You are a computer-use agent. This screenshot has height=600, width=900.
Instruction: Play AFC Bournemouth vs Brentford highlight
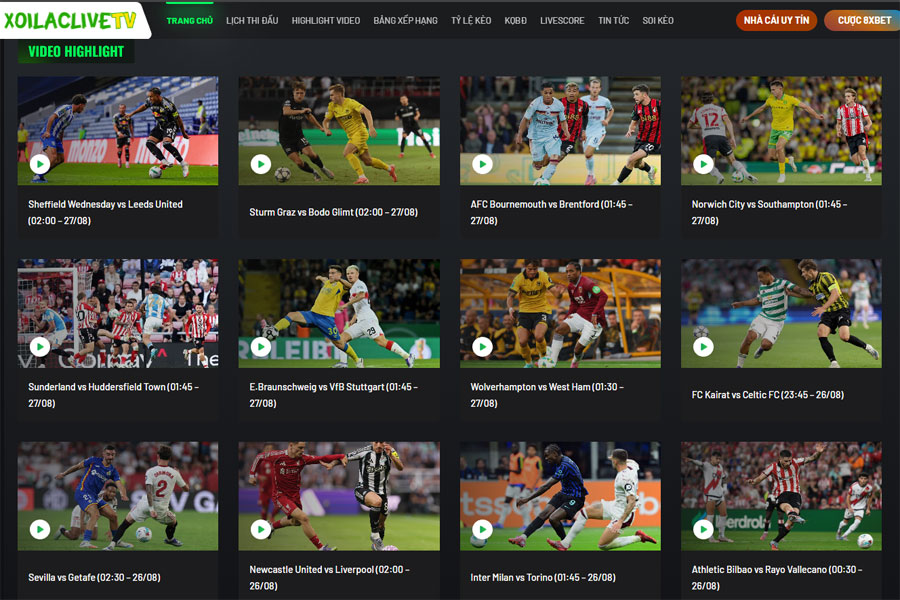[482, 164]
